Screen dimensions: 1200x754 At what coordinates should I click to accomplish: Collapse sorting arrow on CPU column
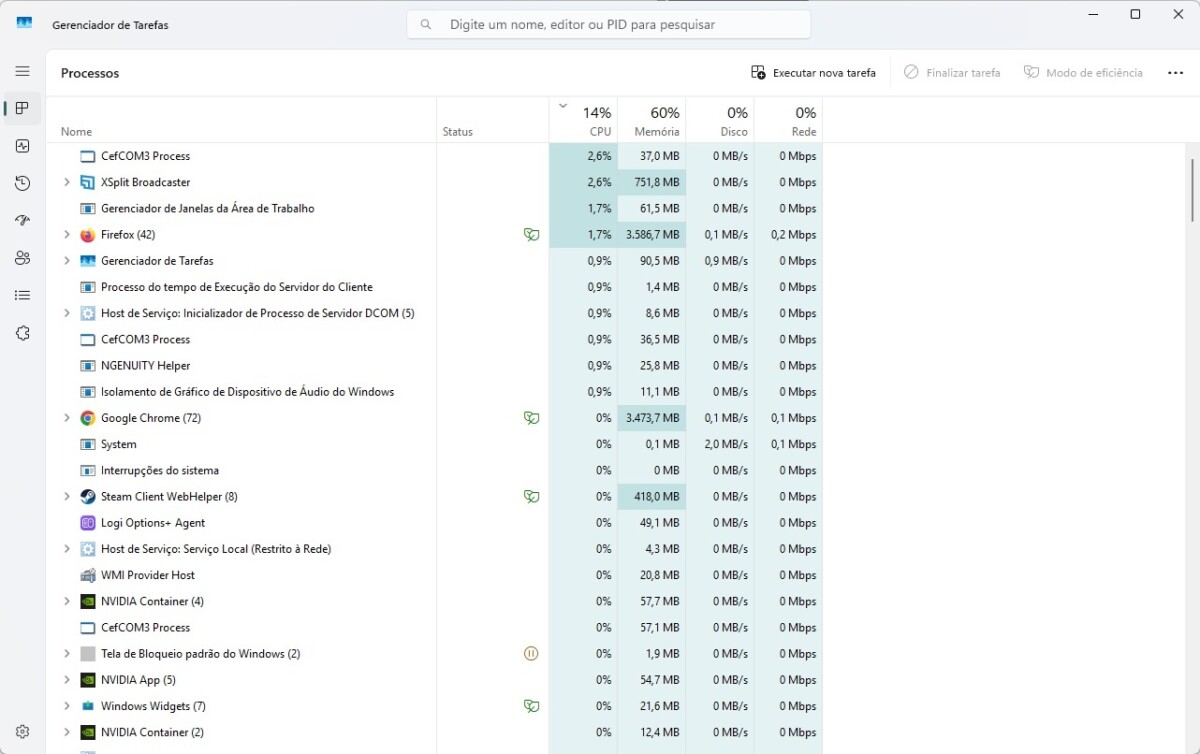click(562, 105)
